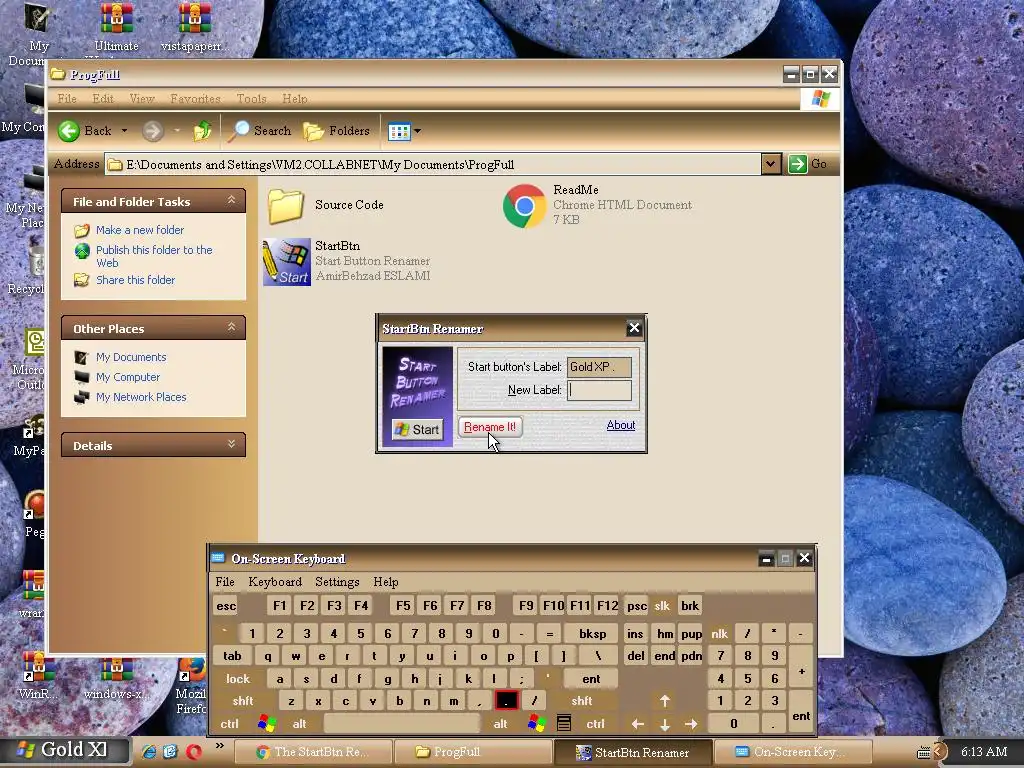Toggle the left shft key
Viewport: 1024px width, 768px height.
pyautogui.click(x=243, y=701)
